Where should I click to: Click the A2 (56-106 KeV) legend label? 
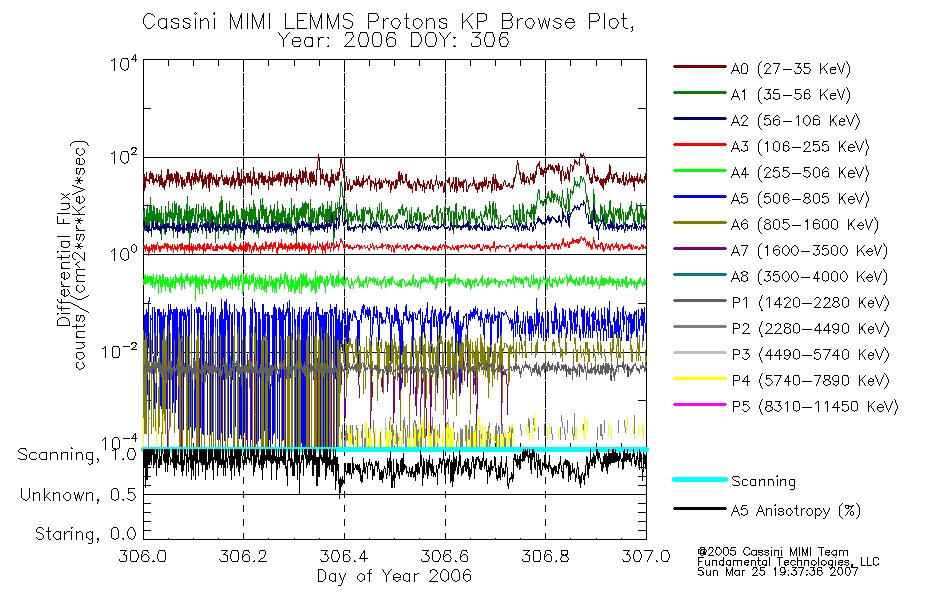(x=795, y=121)
